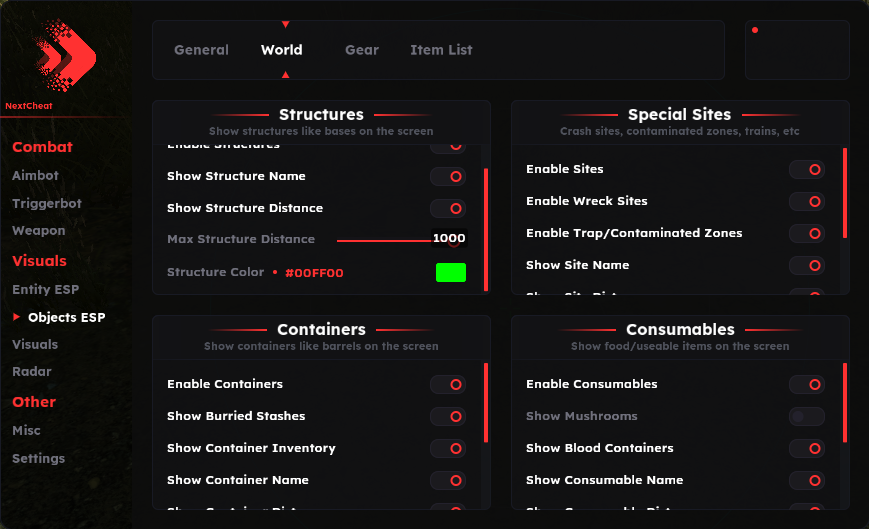
Task: Click the red arrow beside Objects ESP
Action: (x=16, y=317)
